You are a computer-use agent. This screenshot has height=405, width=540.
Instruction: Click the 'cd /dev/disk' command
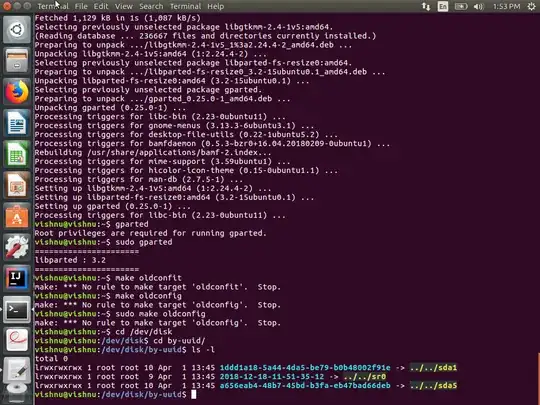point(144,332)
